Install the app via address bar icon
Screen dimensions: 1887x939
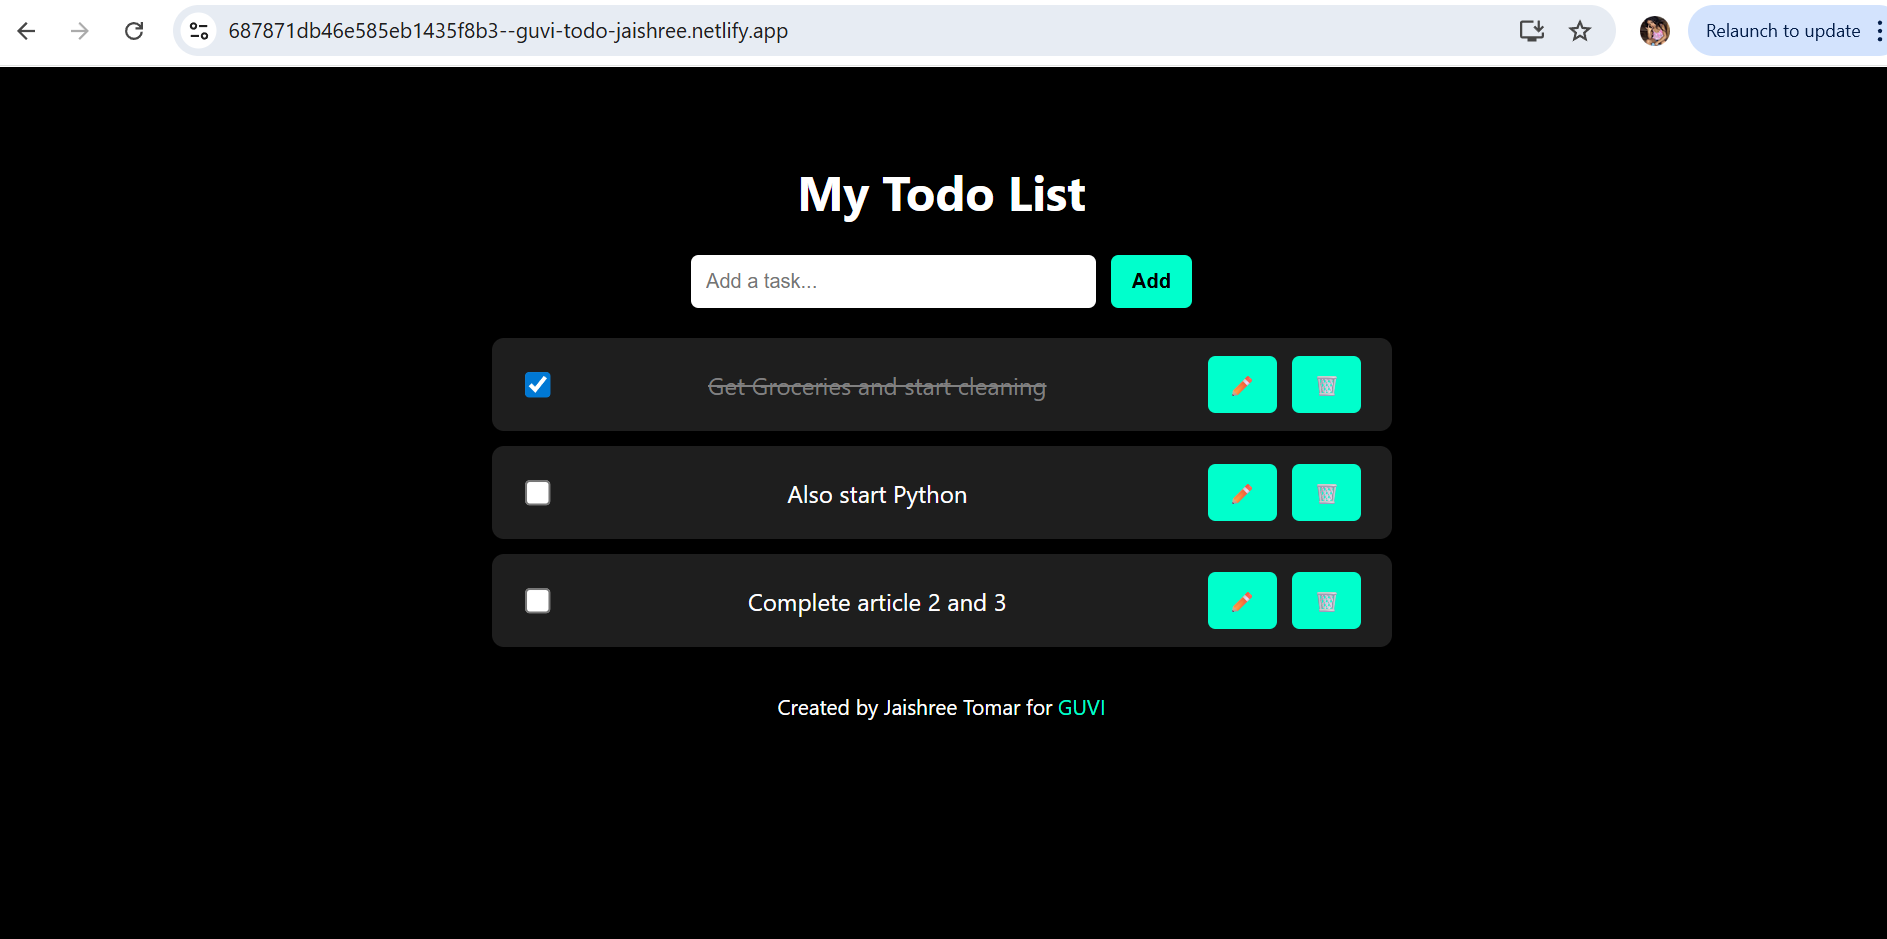click(1531, 31)
